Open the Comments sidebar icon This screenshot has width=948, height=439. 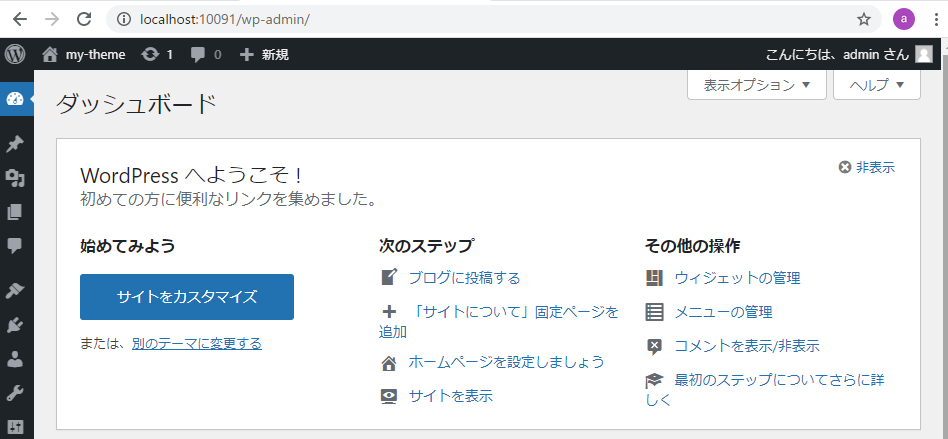(x=15, y=245)
